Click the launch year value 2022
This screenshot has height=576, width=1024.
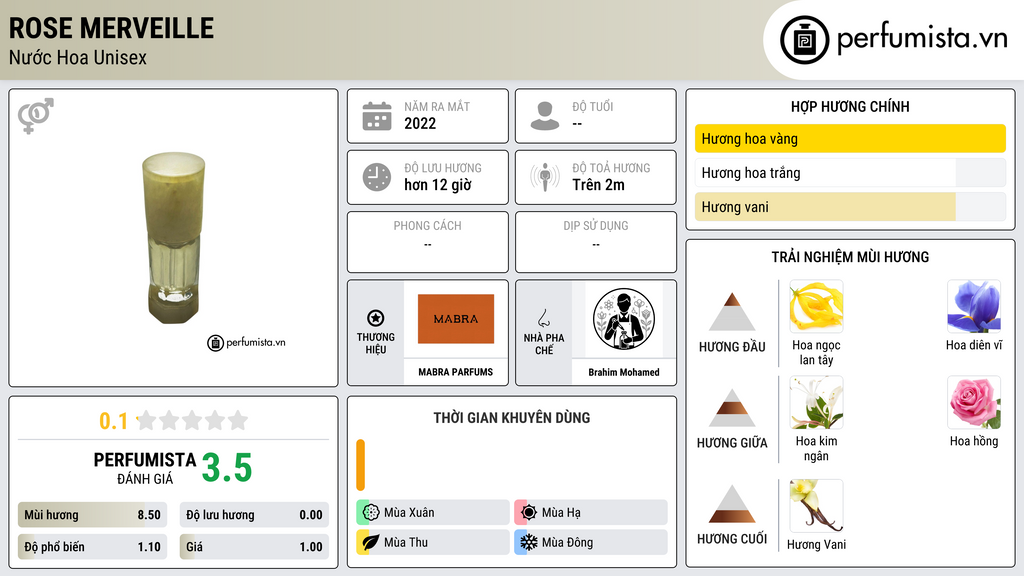tap(420, 123)
